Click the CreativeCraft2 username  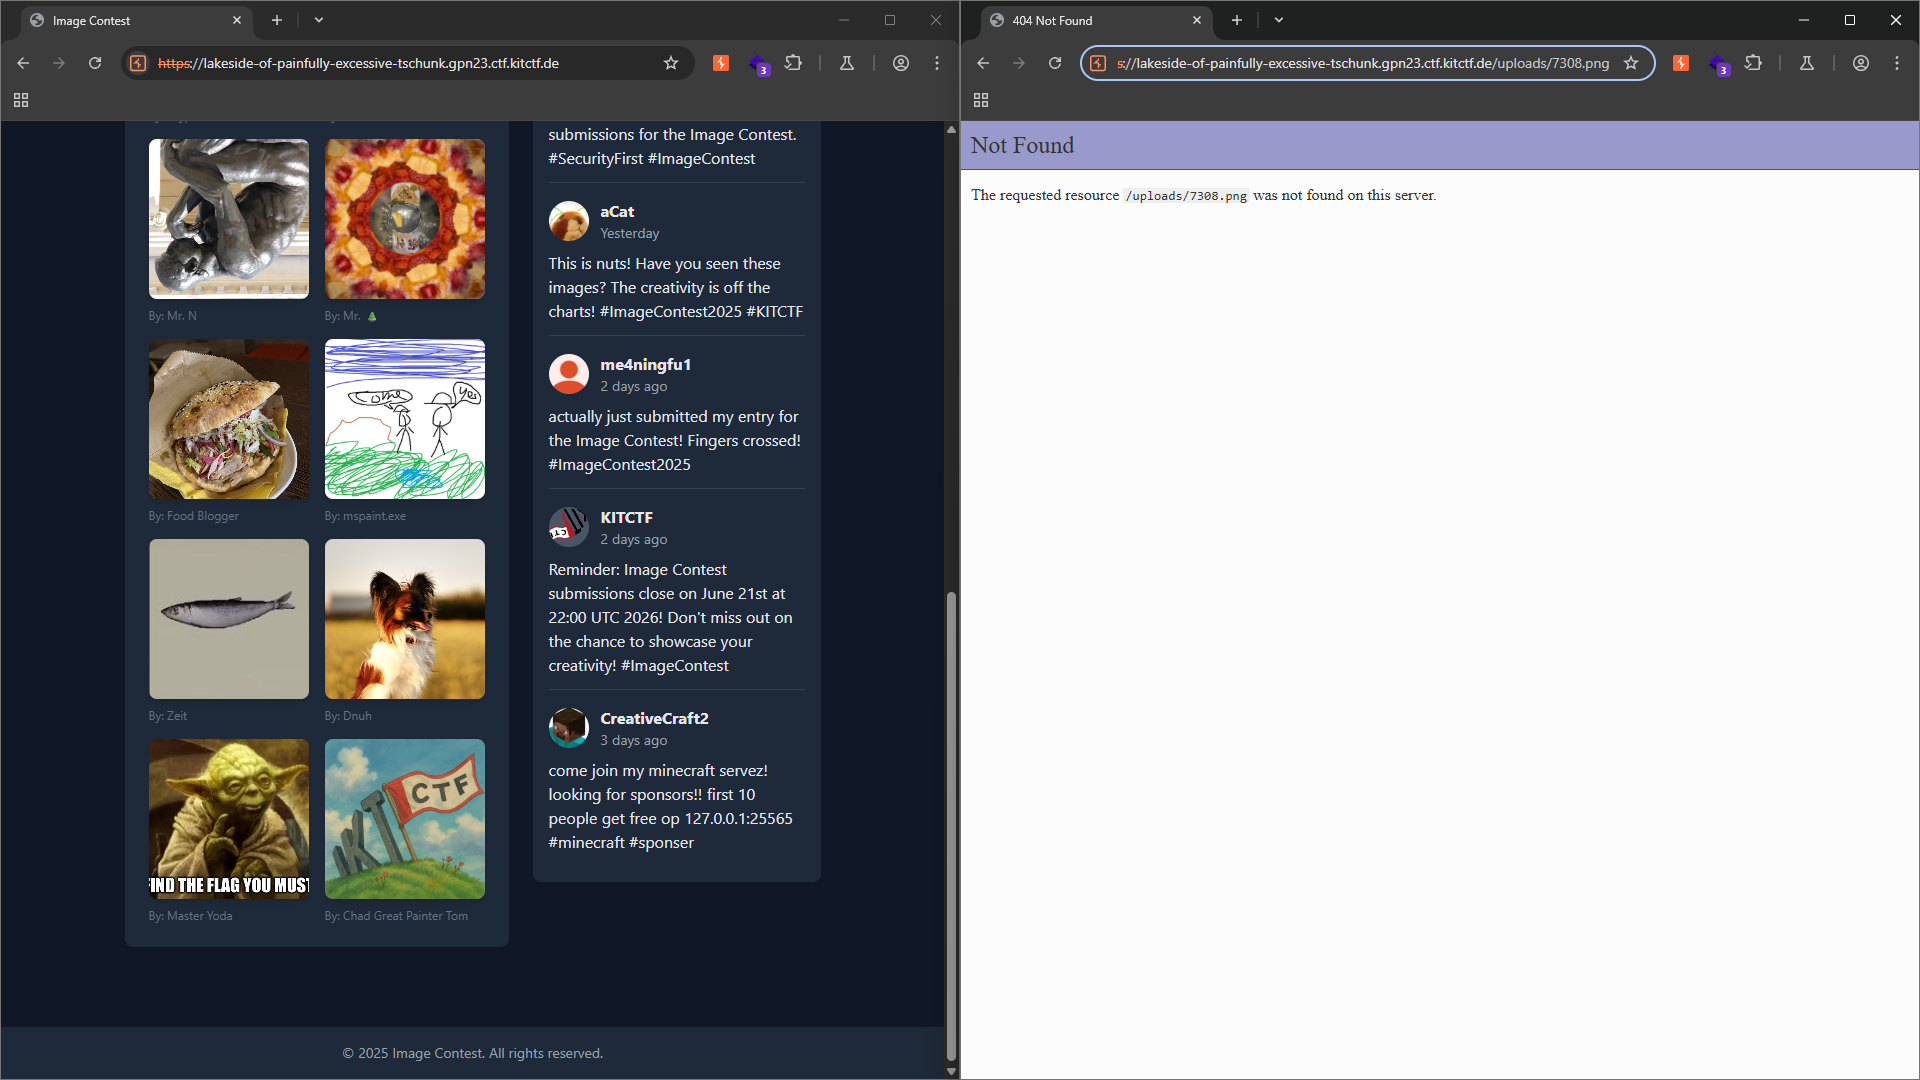(x=655, y=719)
